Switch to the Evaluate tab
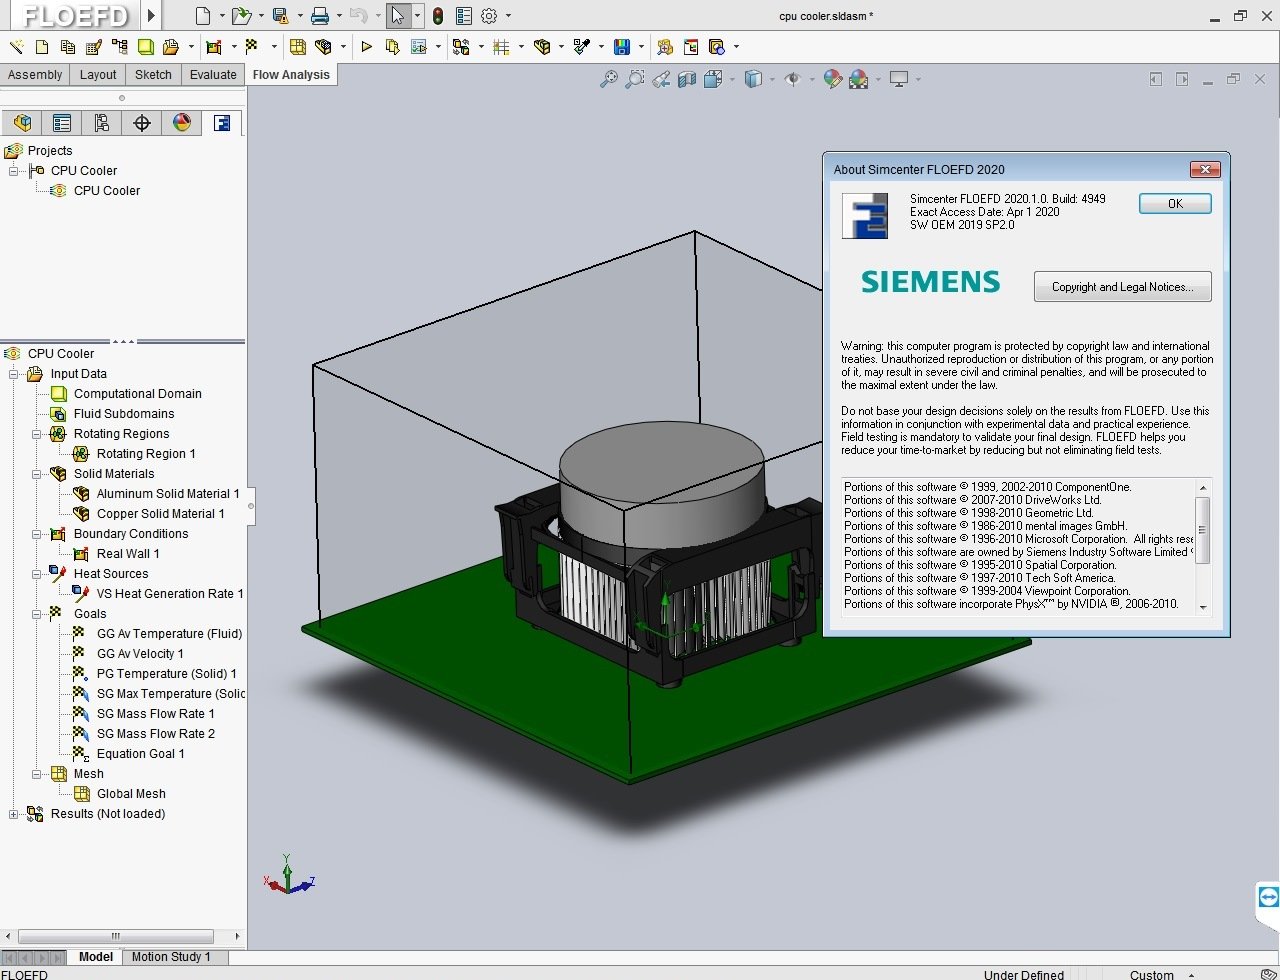Viewport: 1280px width, 980px height. pos(213,75)
